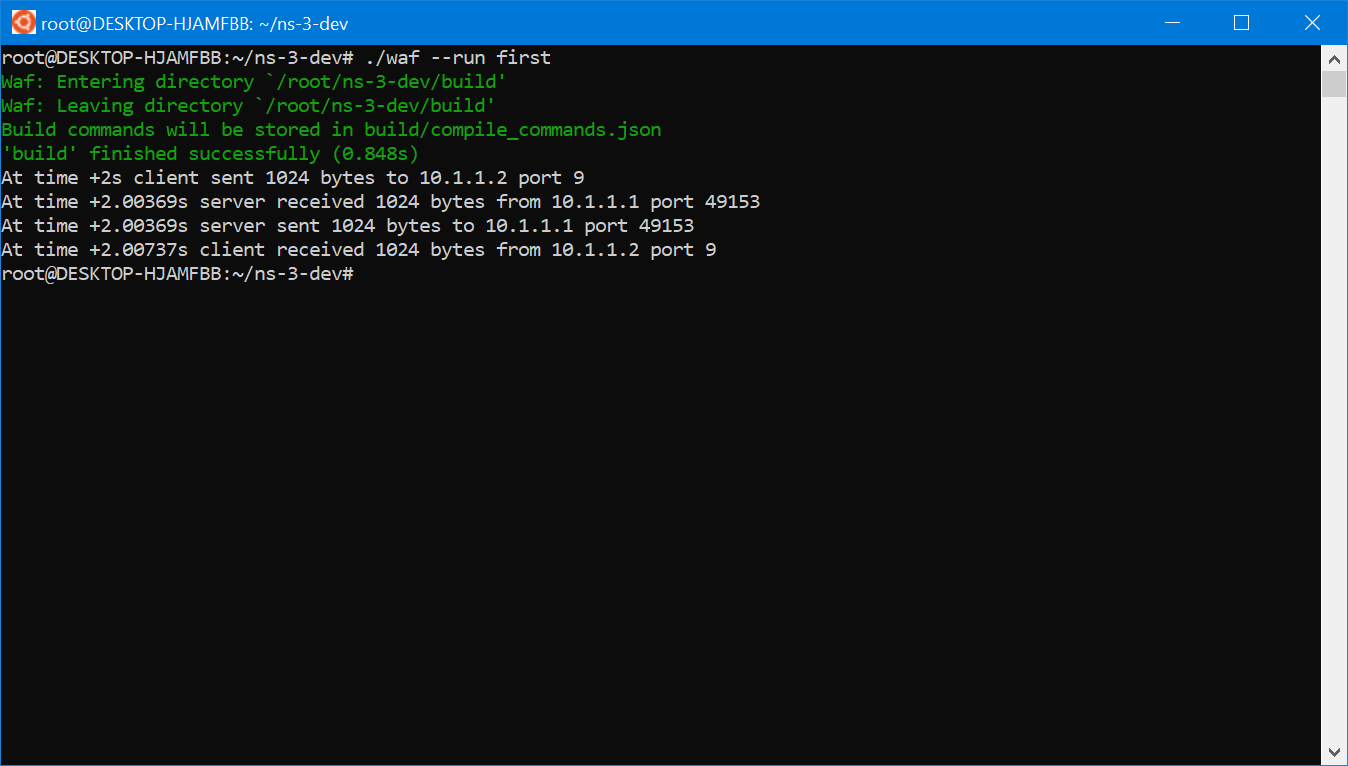The width and height of the screenshot is (1348, 766).
Task: Click the last empty shell prompt line
Action: click(178, 274)
